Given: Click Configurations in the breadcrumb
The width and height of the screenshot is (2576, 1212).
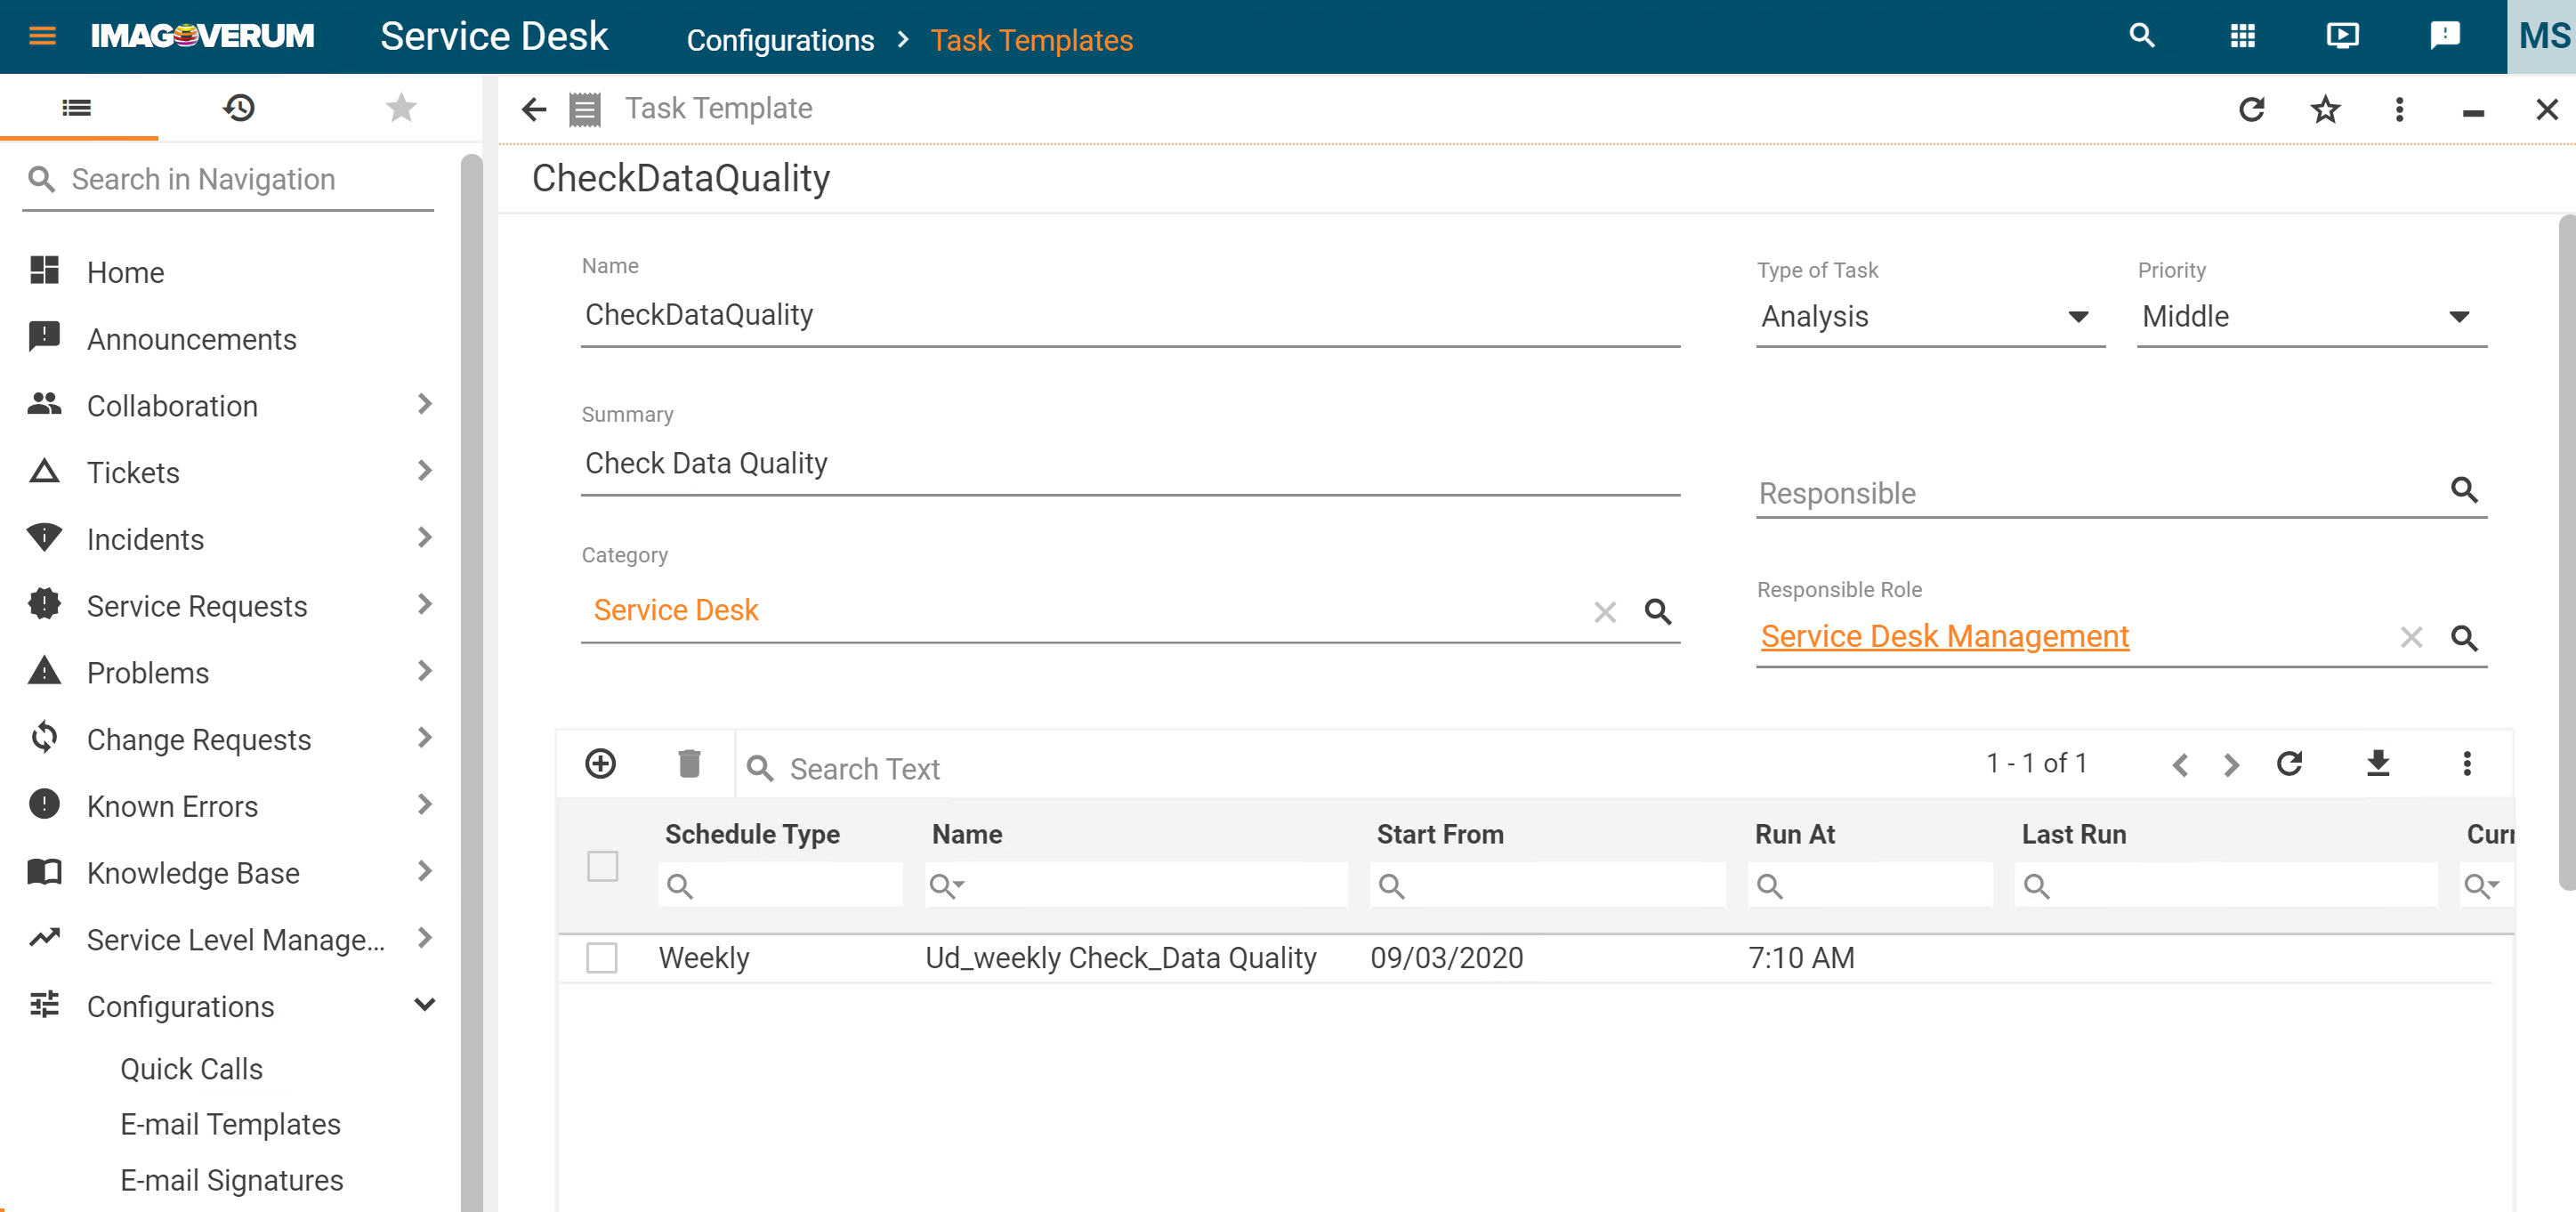Looking at the screenshot, I should click(x=780, y=40).
